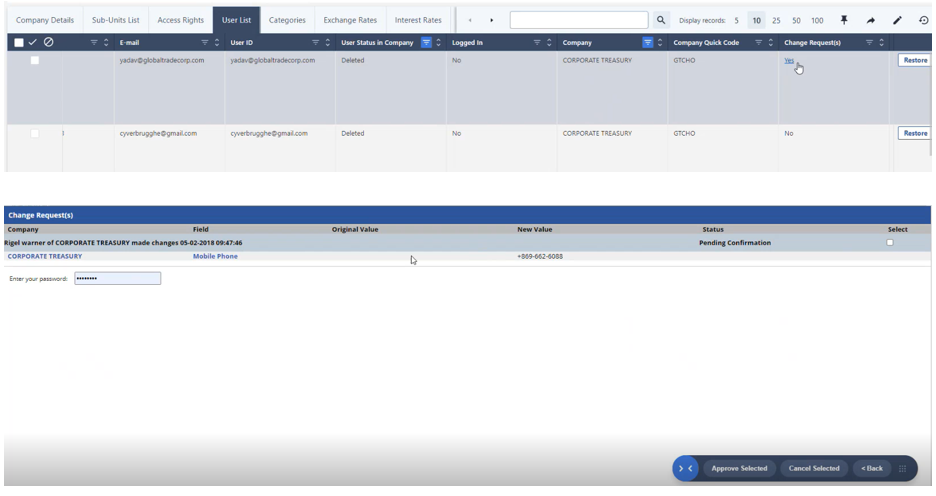Click the Back button
Viewport: 936px width, 496px height.
pyautogui.click(x=872, y=469)
